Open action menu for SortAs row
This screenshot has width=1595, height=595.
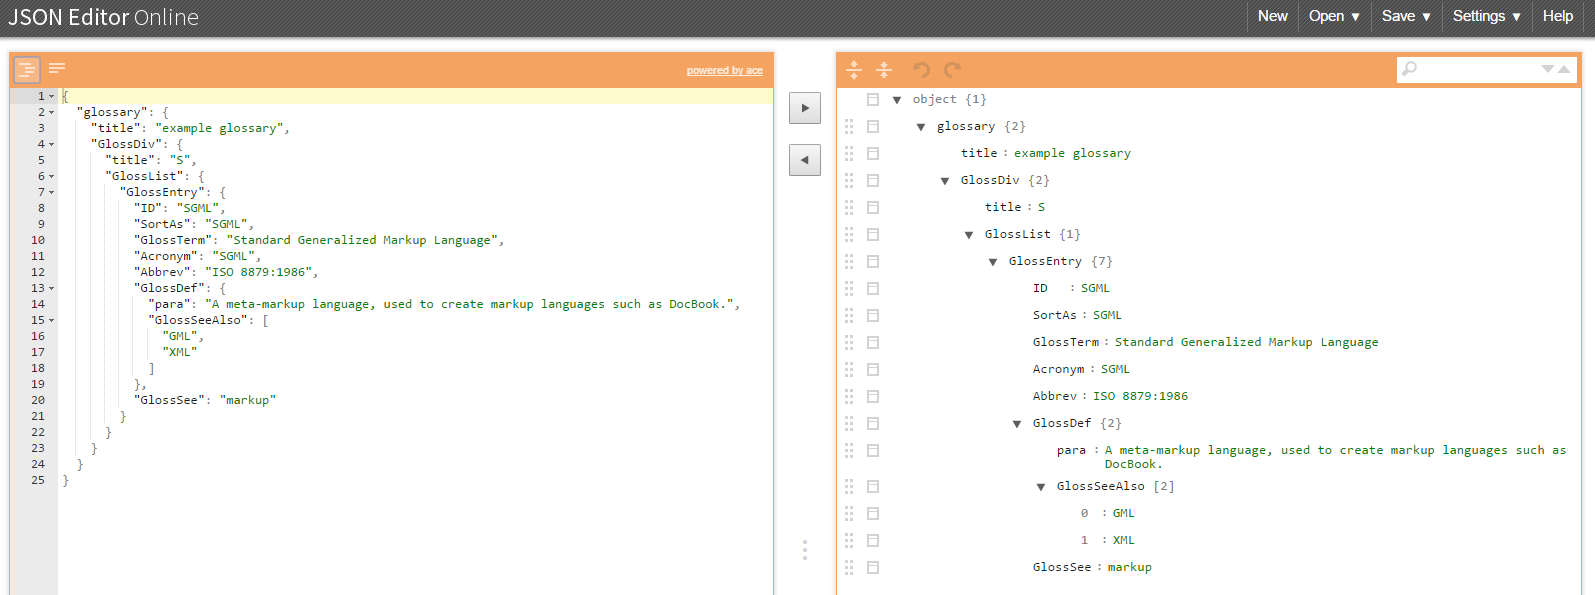(x=873, y=316)
